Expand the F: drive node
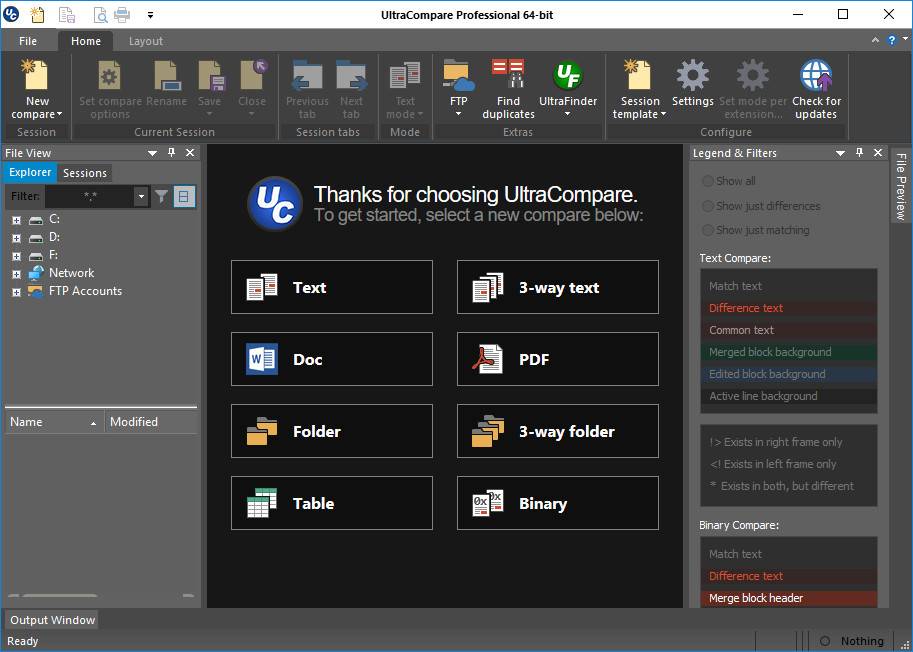 [16, 256]
